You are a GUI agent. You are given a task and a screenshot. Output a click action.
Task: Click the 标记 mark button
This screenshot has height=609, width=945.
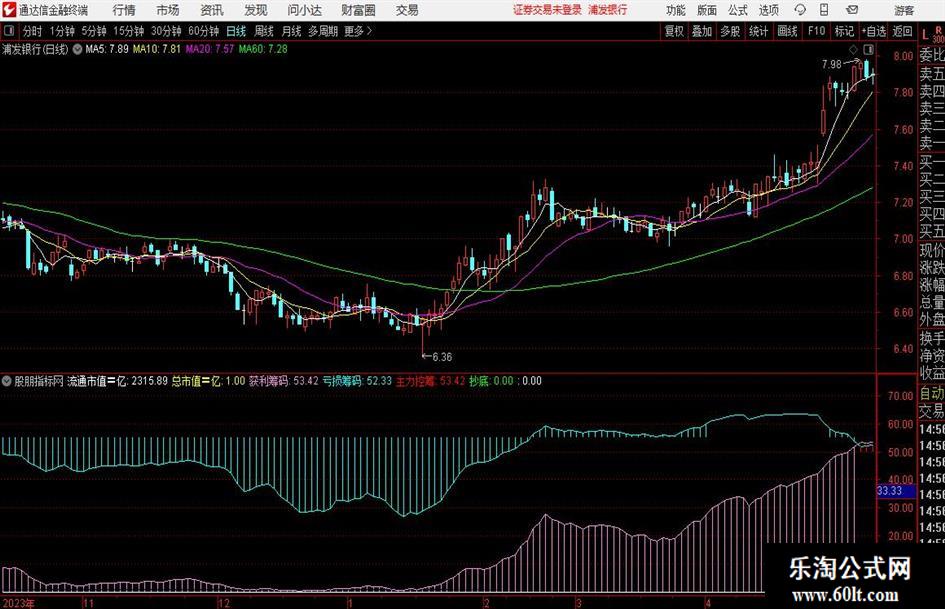click(844, 31)
